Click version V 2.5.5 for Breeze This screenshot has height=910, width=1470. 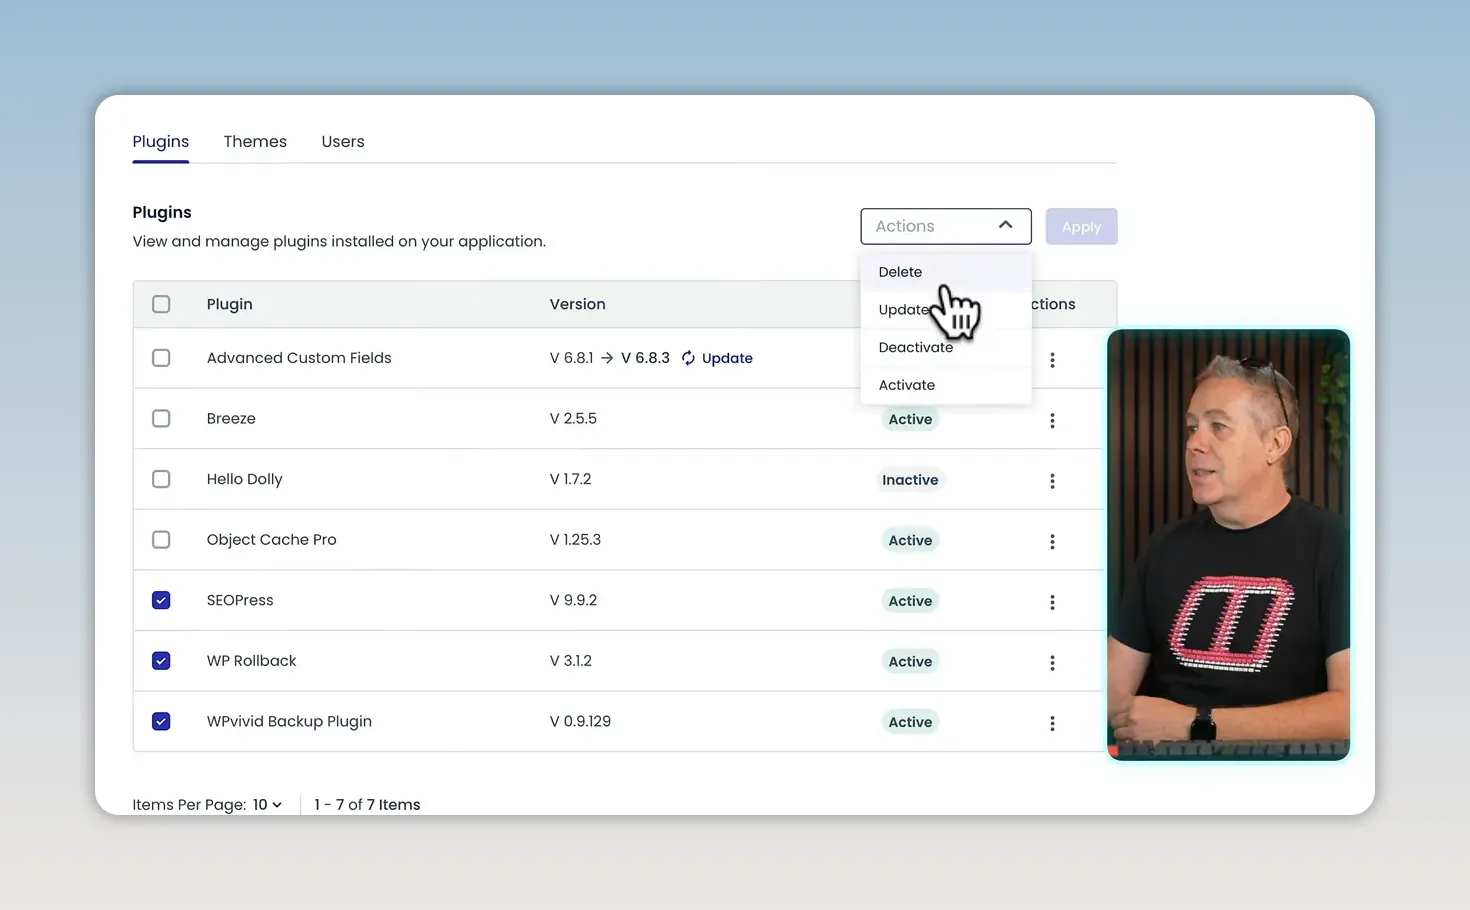pos(573,418)
